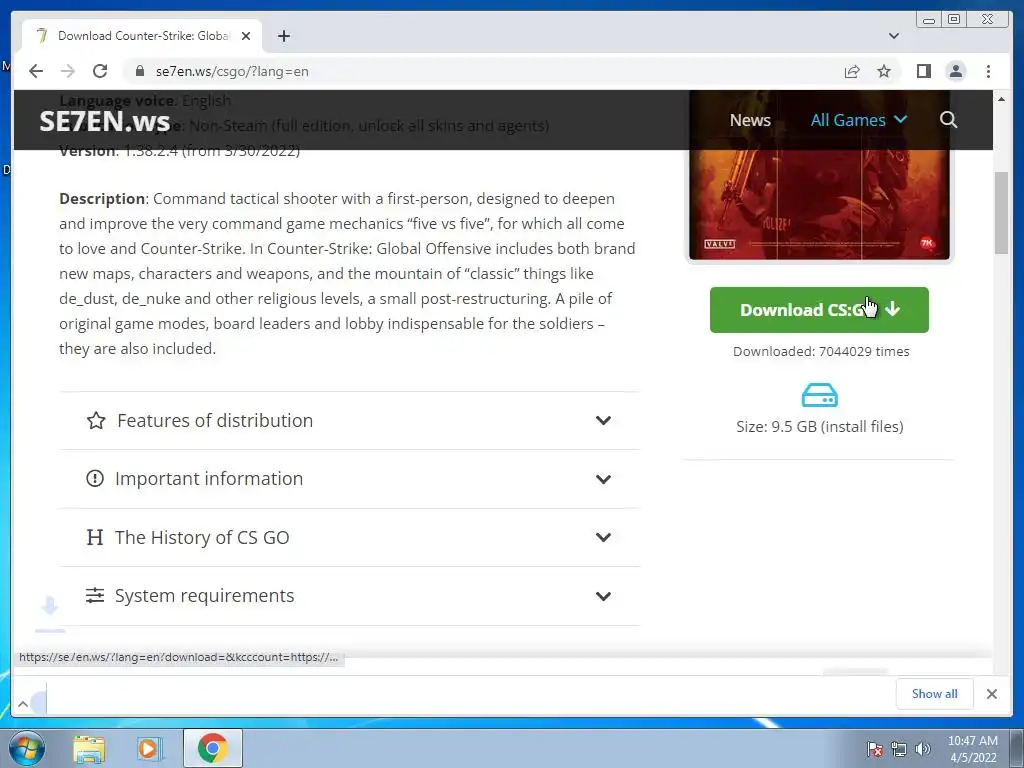Expand the All Games menu
This screenshot has width=1024, height=768.
coord(859,120)
